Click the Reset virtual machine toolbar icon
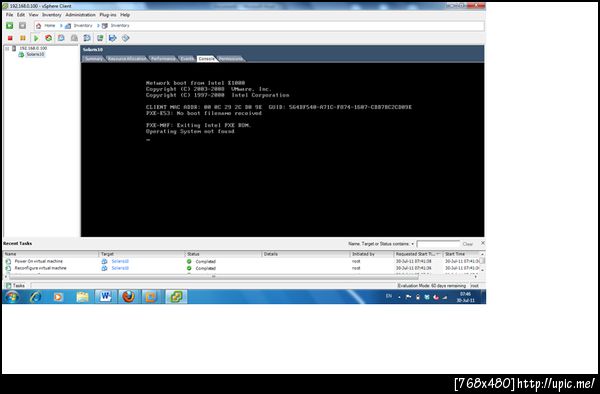Image resolution: width=600 pixels, height=394 pixels. click(x=48, y=38)
